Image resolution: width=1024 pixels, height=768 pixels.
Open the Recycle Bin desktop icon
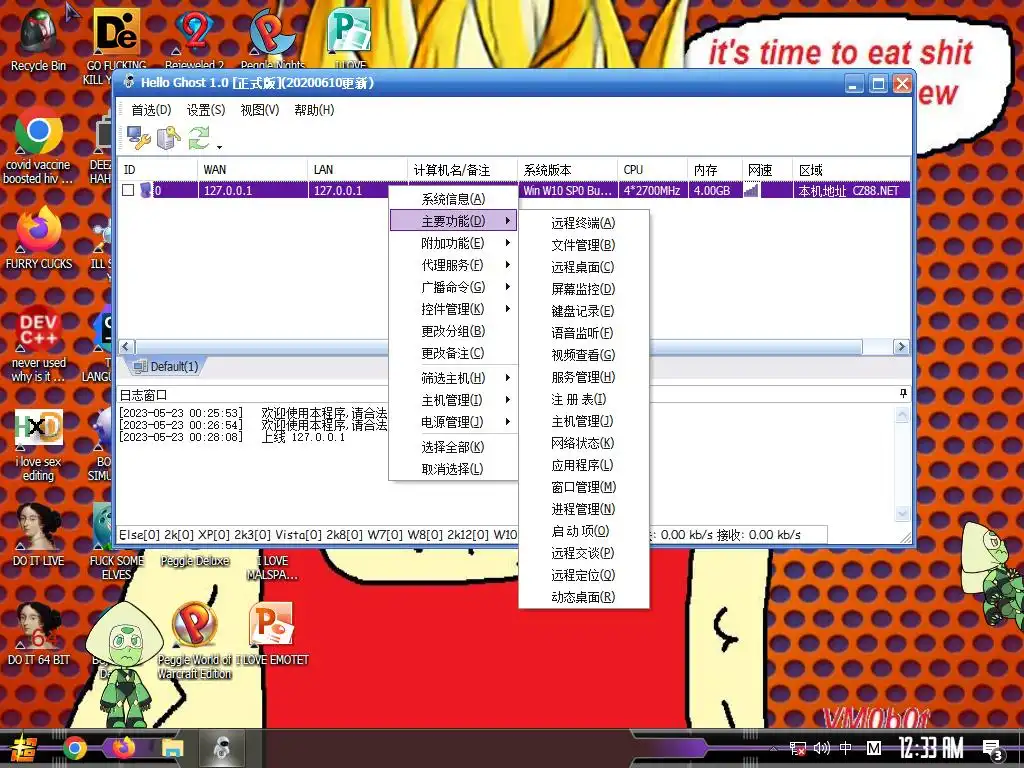pos(38,40)
